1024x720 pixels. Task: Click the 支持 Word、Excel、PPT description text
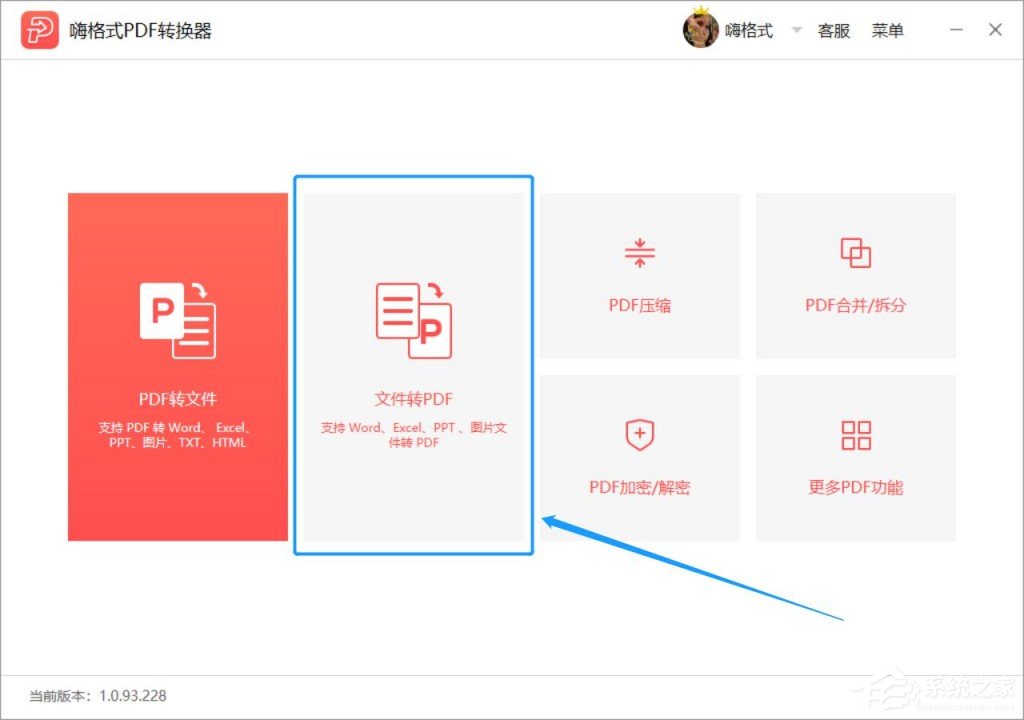tap(413, 435)
